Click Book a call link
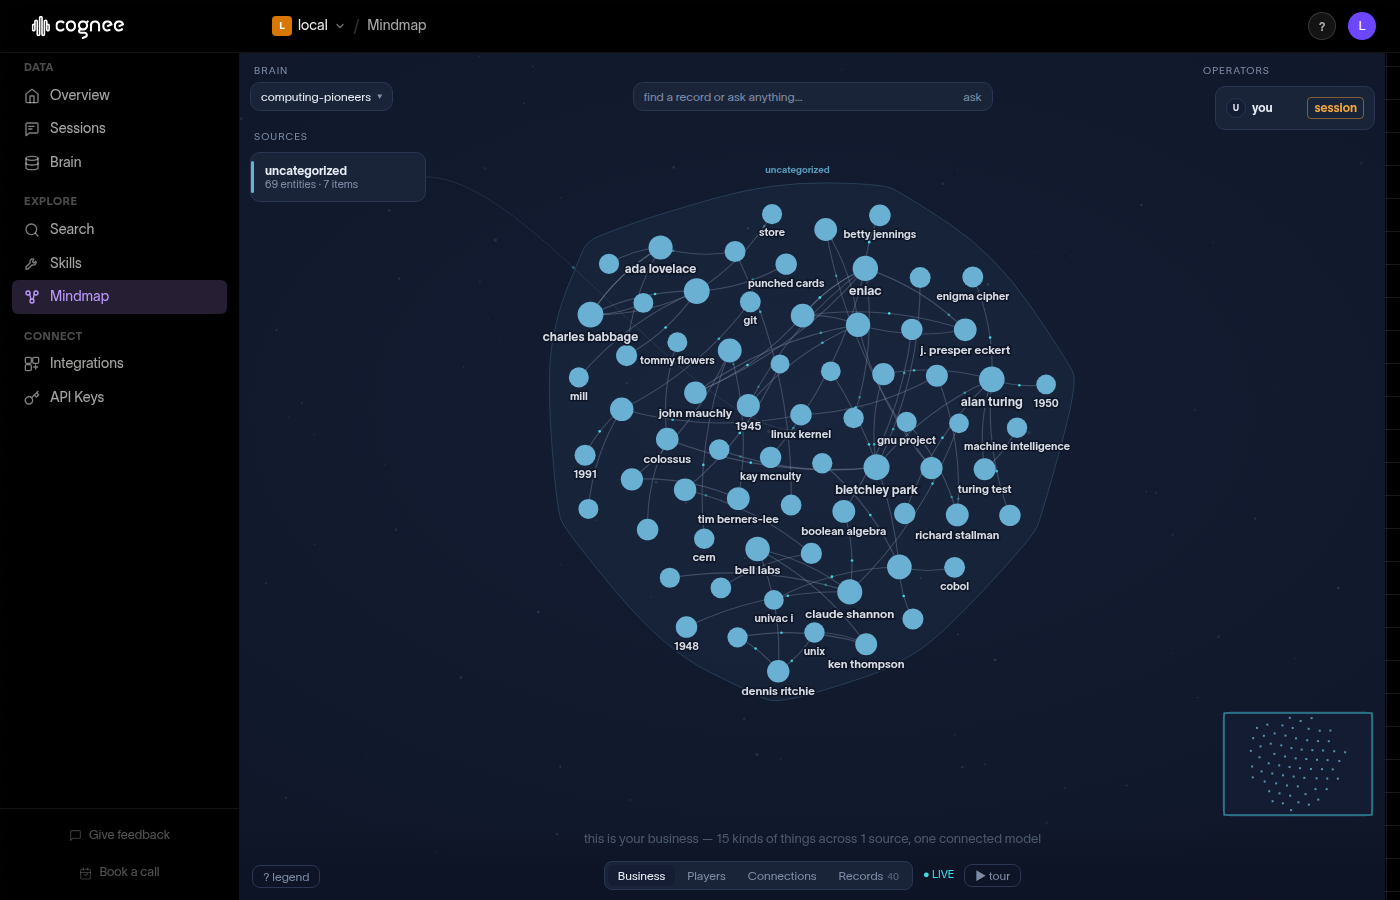The height and width of the screenshot is (900, 1400). pyautogui.click(x=120, y=872)
